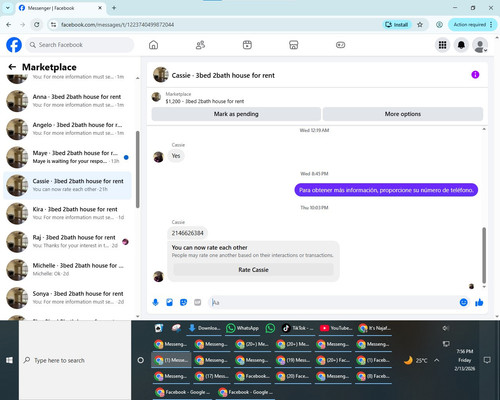Open conversation information purple icon
The height and width of the screenshot is (400, 500).
[x=475, y=75]
